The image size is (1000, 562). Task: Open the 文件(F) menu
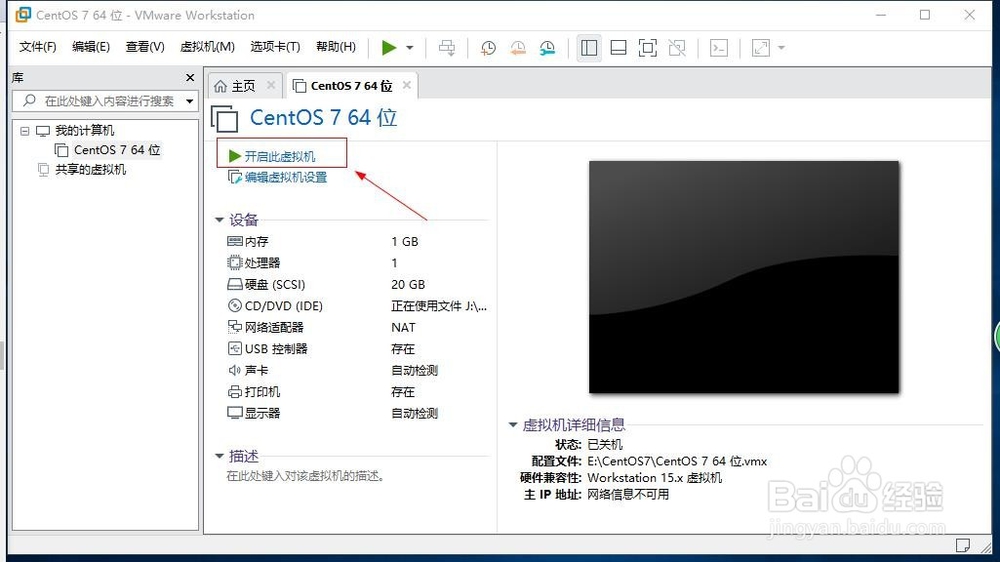38,47
